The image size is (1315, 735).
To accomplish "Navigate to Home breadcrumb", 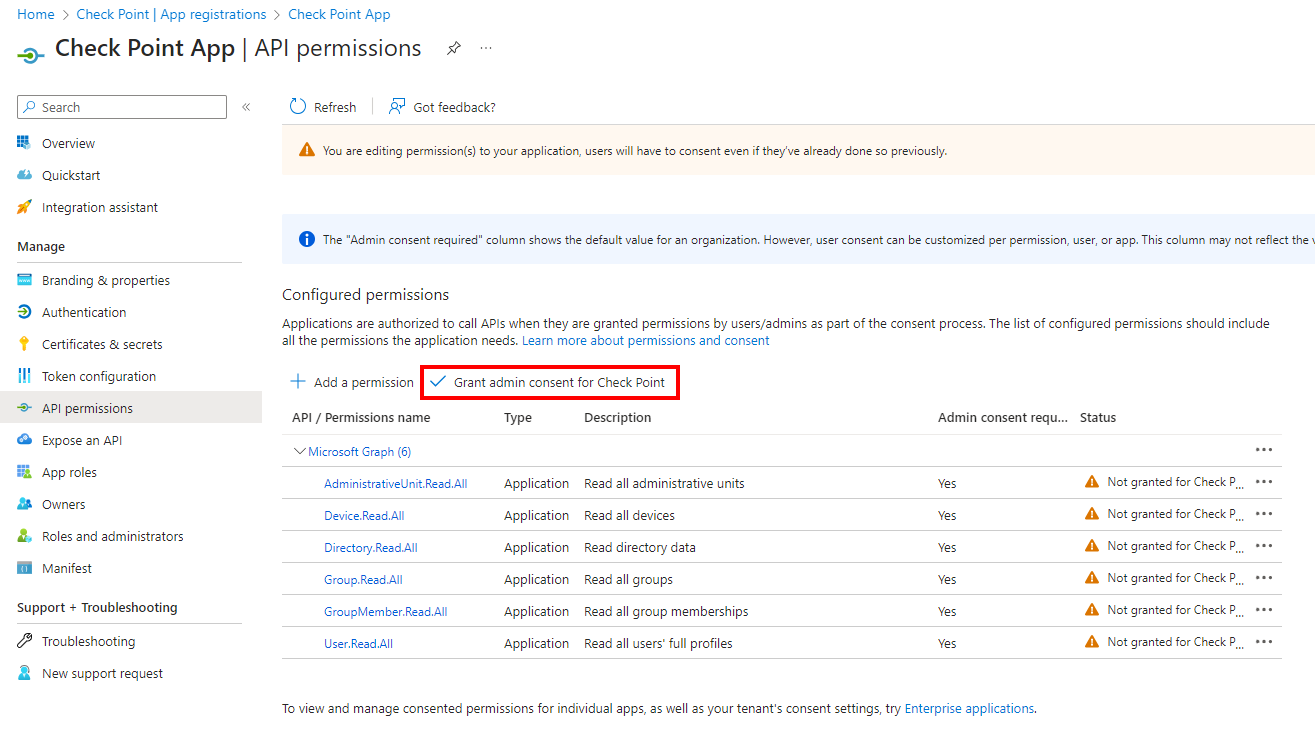I will coord(36,14).
